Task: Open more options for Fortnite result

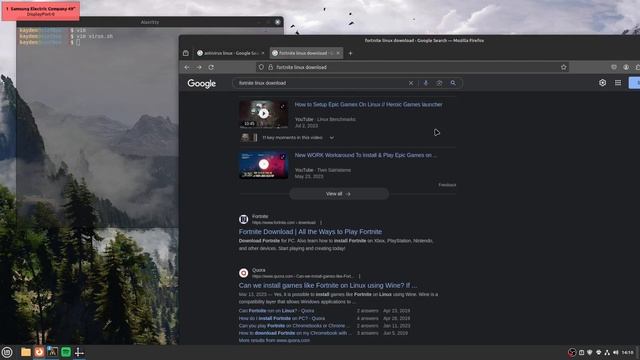Action: click(321, 223)
